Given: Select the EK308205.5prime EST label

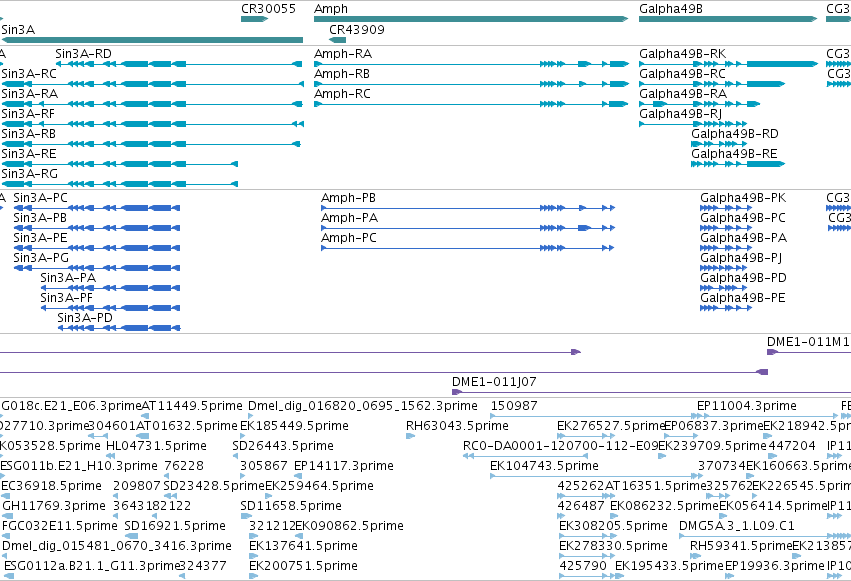Looking at the screenshot, I should (x=613, y=526).
